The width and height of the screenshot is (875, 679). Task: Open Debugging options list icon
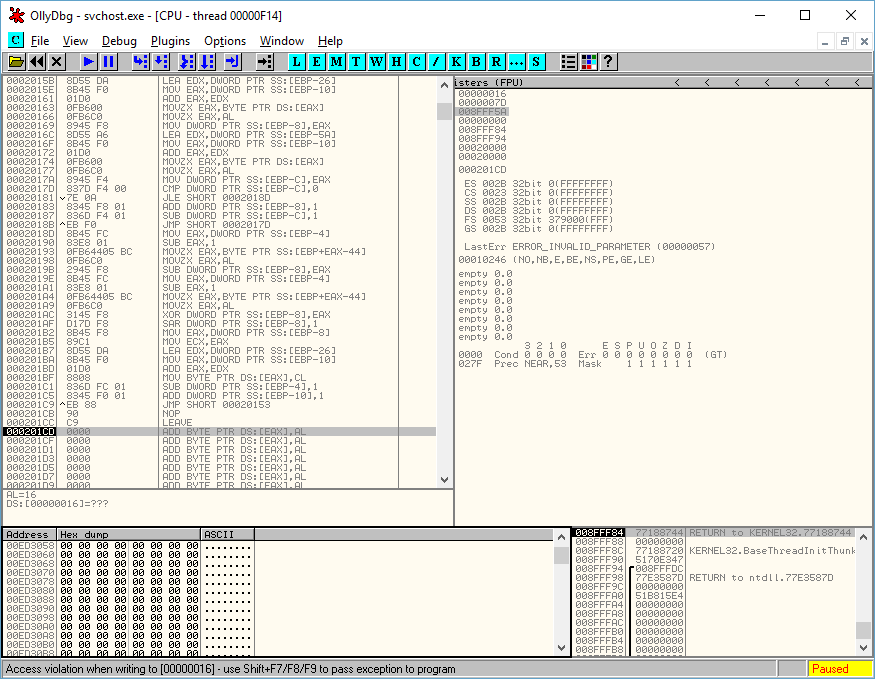[x=568, y=61]
